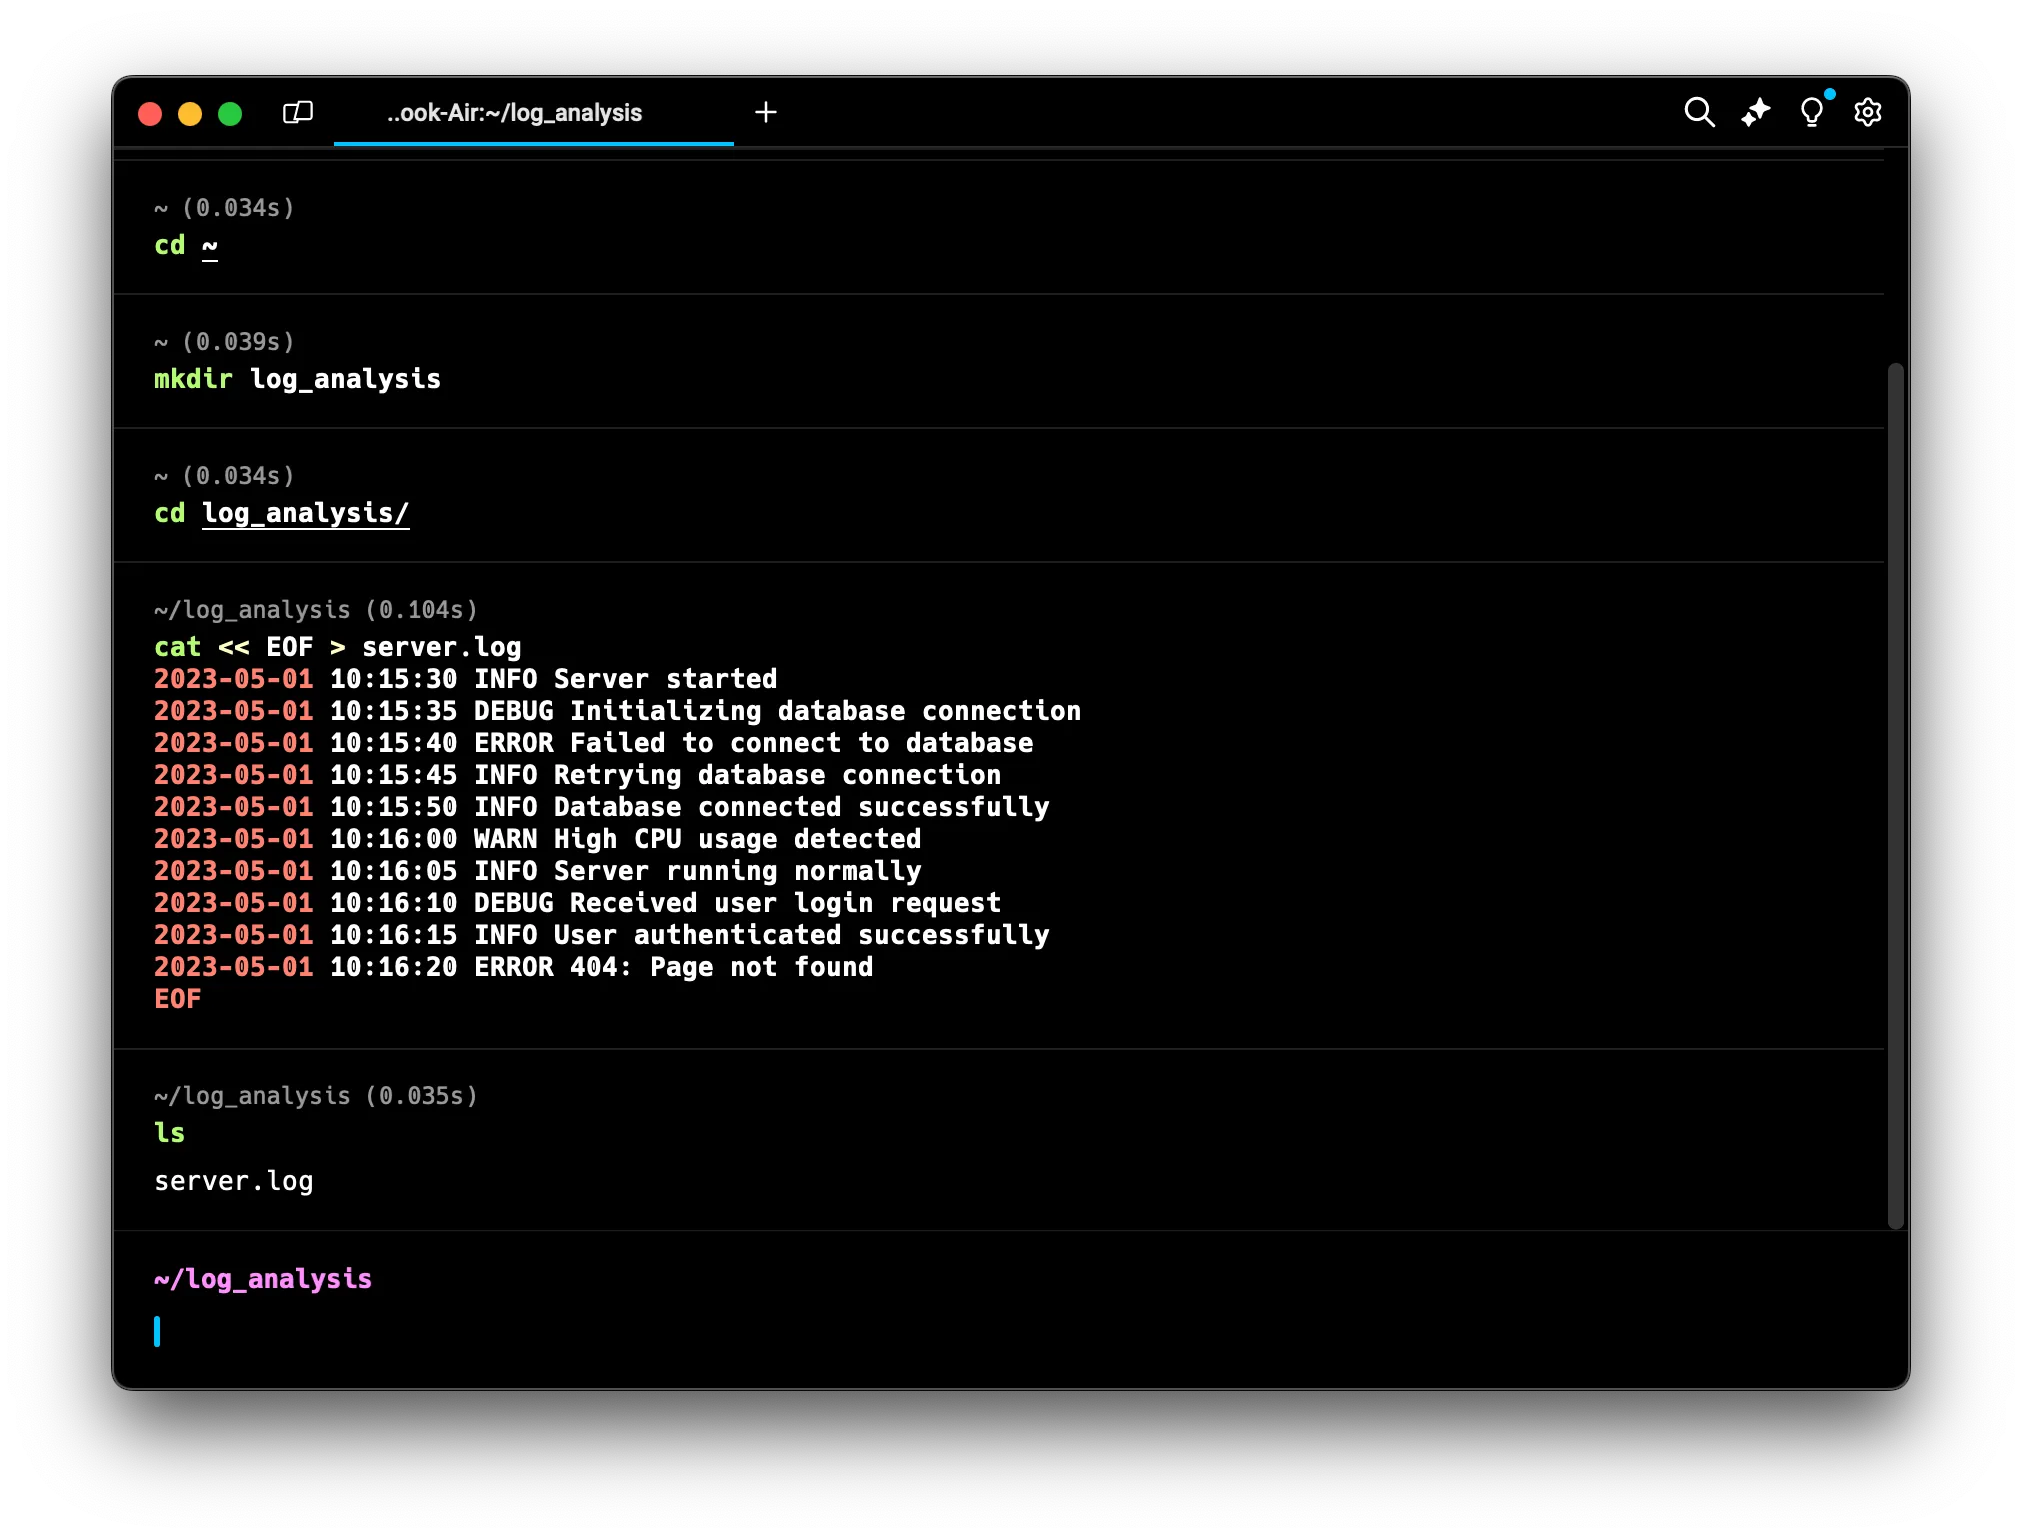Screen dimensions: 2022x1538
Task: Click the underlined log_analysis/ path link
Action: tap(305, 513)
